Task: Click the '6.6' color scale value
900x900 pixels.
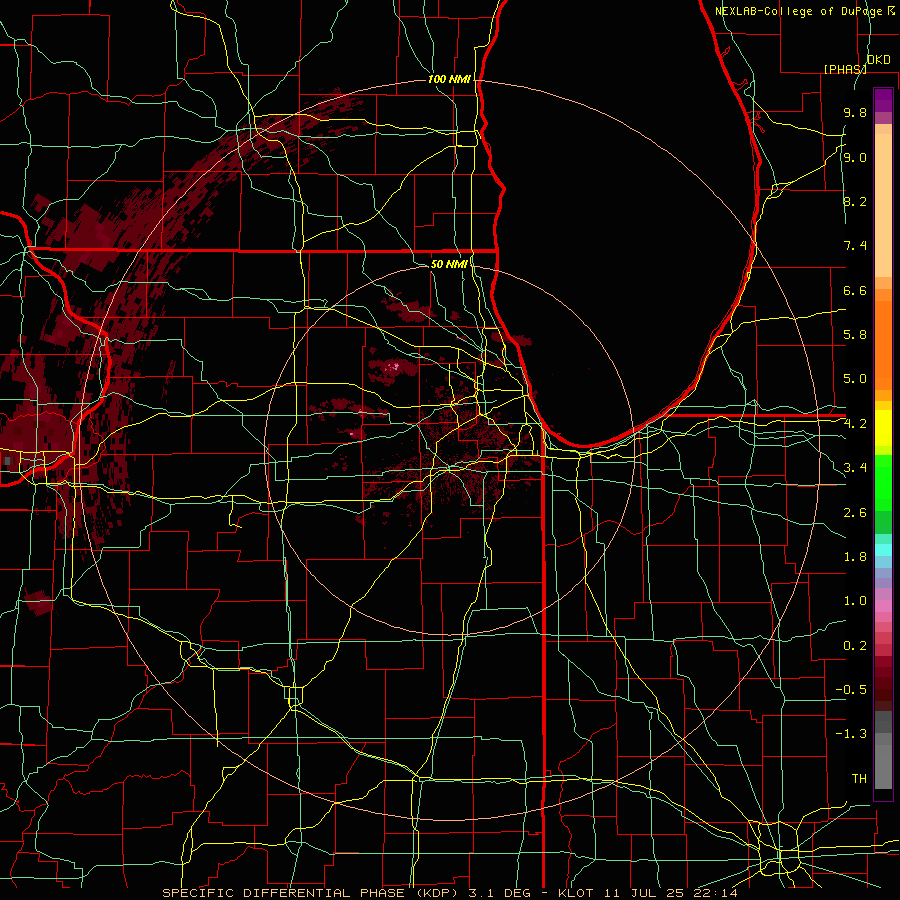Action: point(855,290)
